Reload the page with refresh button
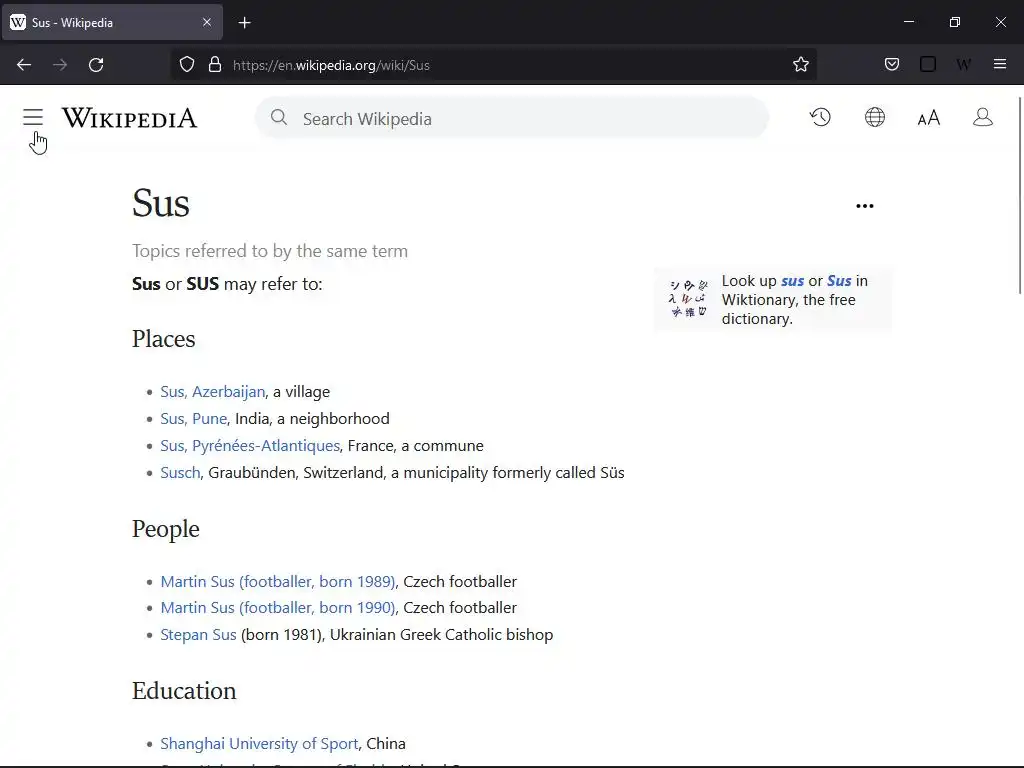The image size is (1024, 768). pyautogui.click(x=96, y=65)
